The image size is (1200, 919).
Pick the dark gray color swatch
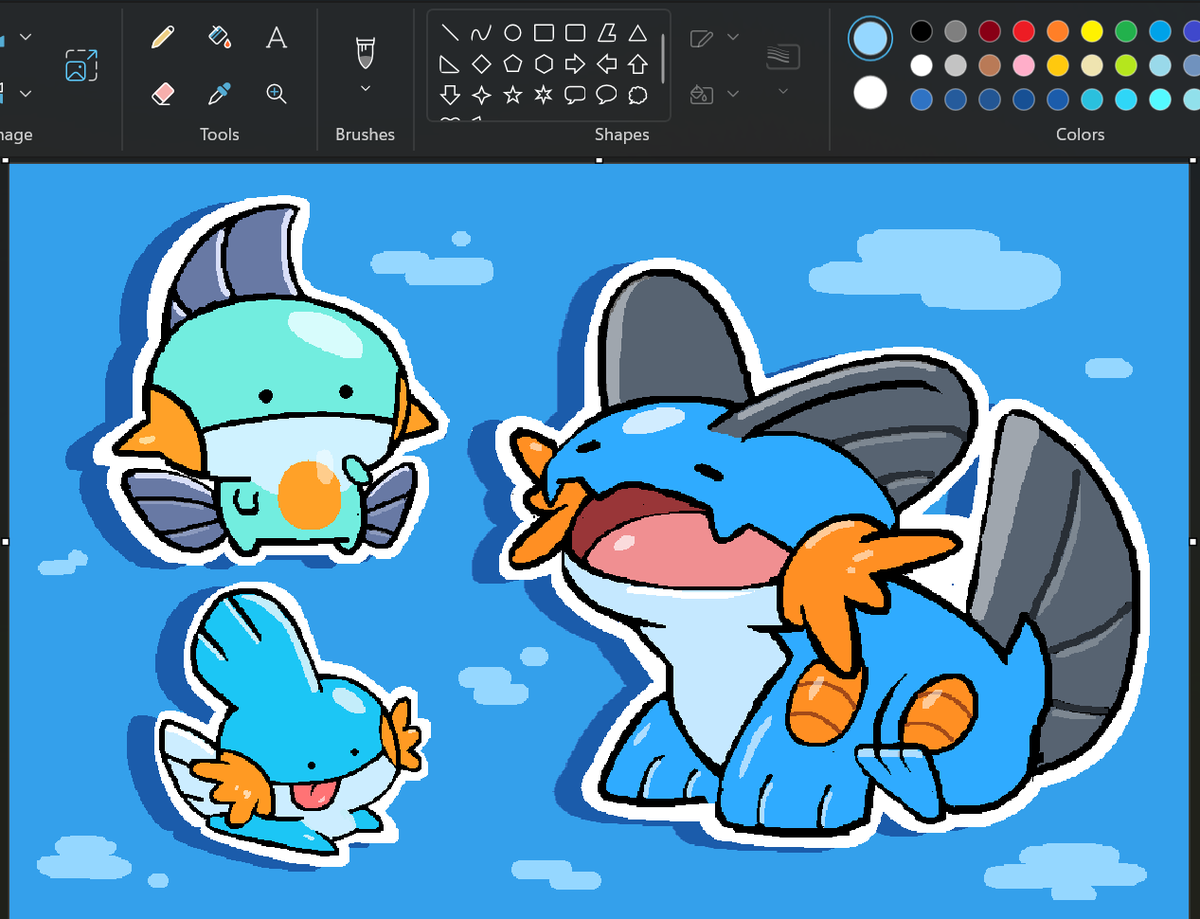click(956, 31)
